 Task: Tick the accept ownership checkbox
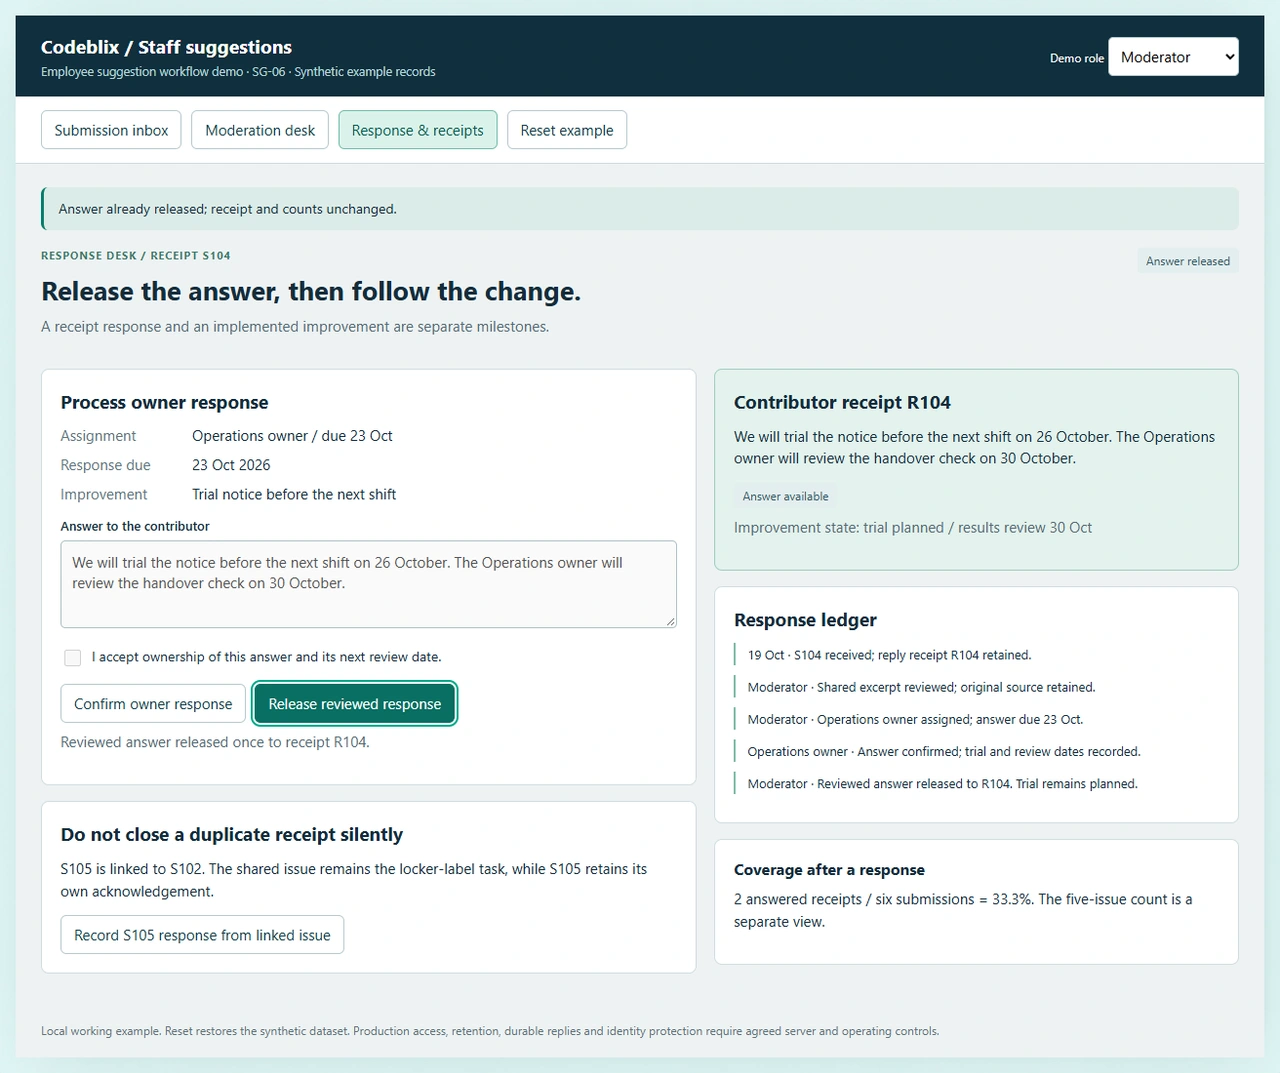coord(73,657)
